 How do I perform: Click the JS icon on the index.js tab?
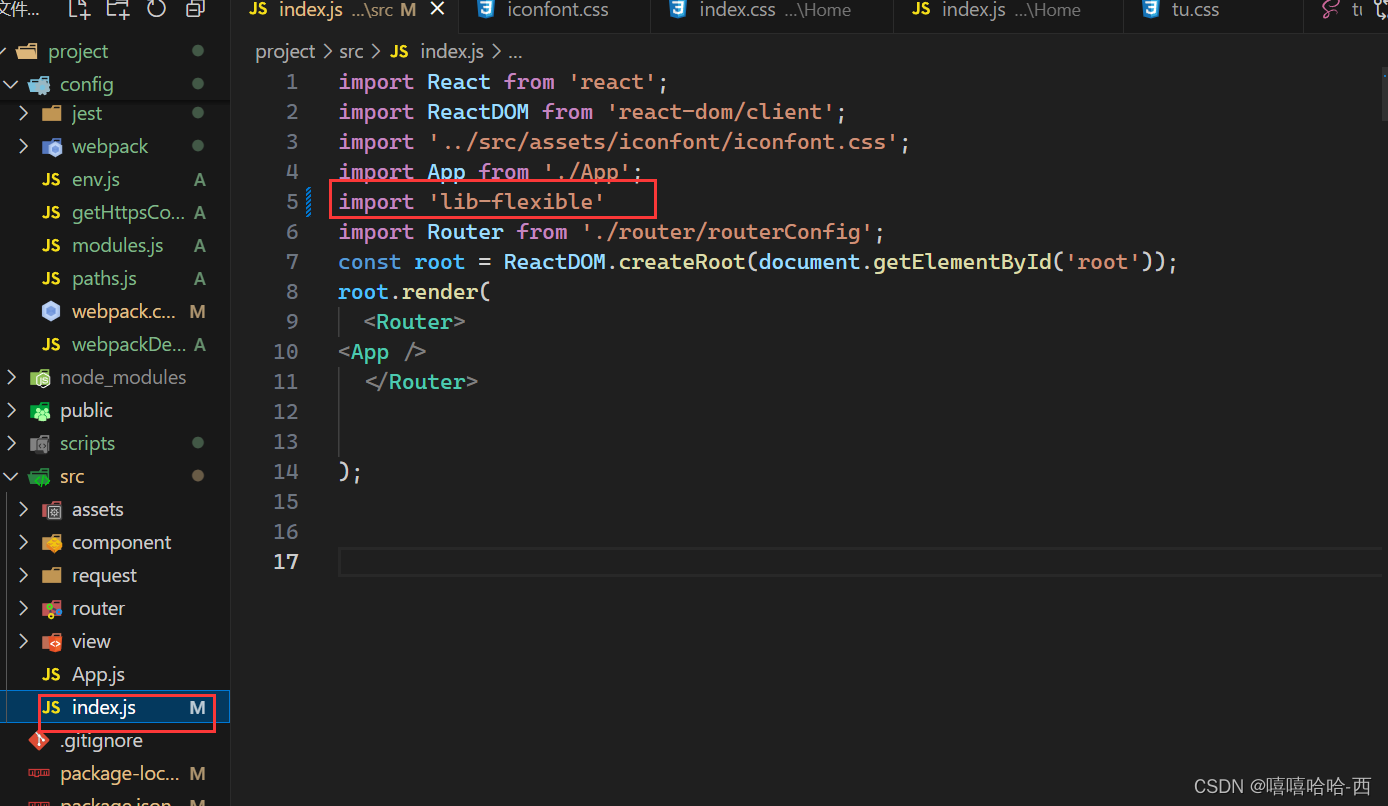pos(257,10)
